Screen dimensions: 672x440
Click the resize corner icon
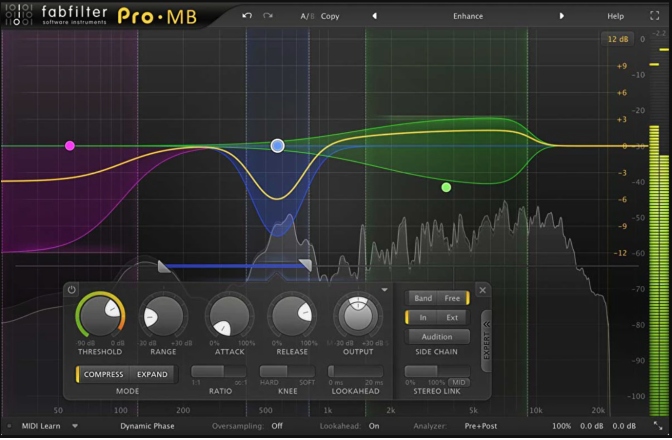tap(657, 426)
